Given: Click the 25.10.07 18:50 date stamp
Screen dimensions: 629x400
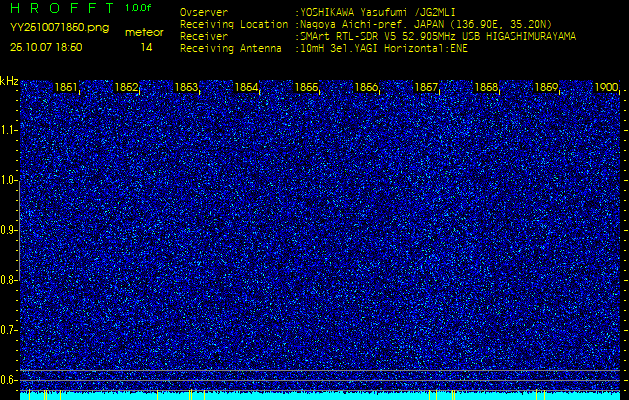Looking at the screenshot, I should tap(46, 47).
